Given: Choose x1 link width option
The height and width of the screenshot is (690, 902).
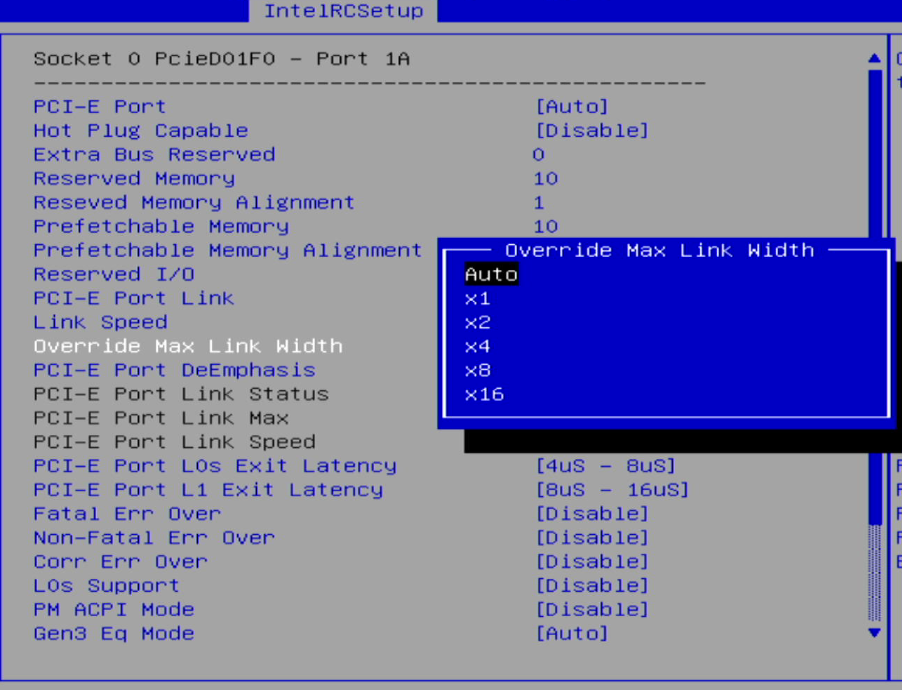Looking at the screenshot, I should [x=477, y=299].
